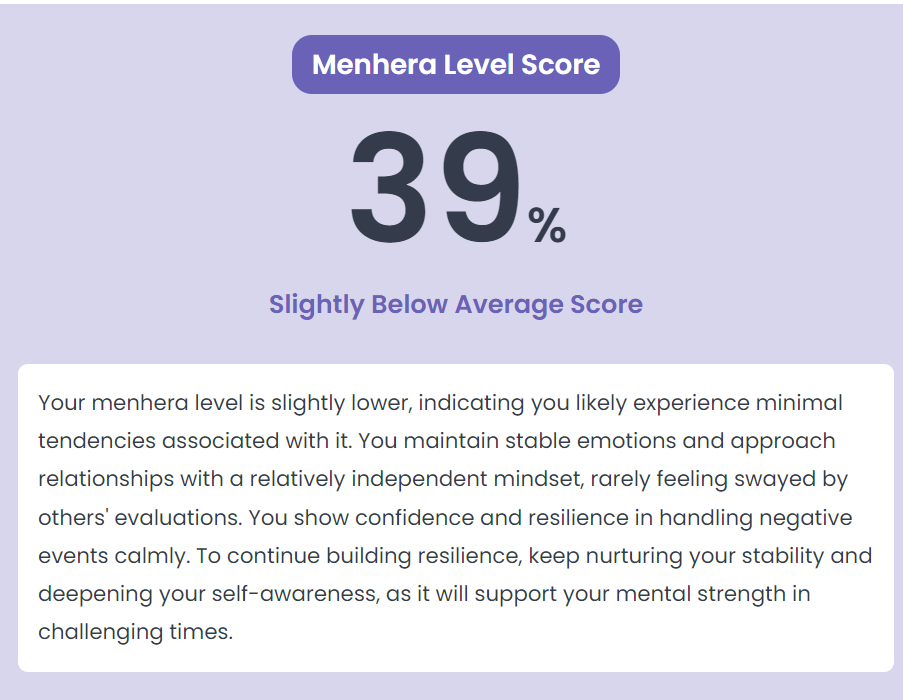
Task: Click the percent symbol beside 39
Action: (x=547, y=225)
